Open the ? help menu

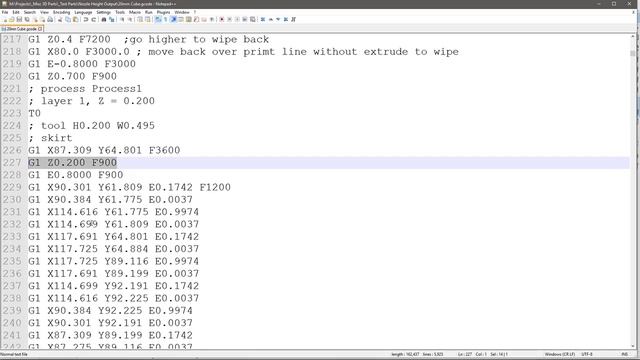(x=195, y=12)
